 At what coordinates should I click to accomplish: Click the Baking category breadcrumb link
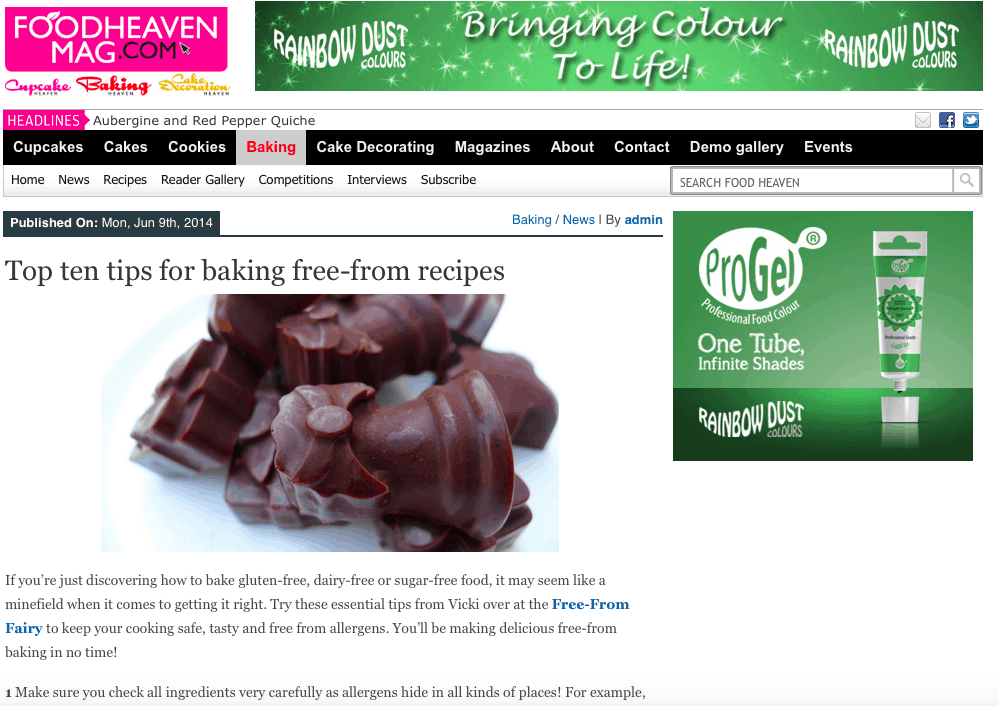[x=531, y=220]
